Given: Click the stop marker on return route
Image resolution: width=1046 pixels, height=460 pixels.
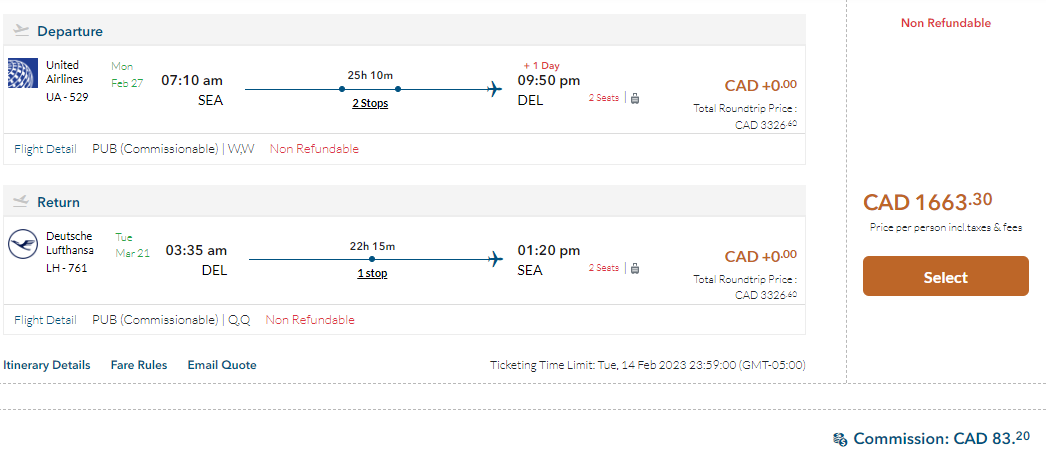Looking at the screenshot, I should click(372, 260).
